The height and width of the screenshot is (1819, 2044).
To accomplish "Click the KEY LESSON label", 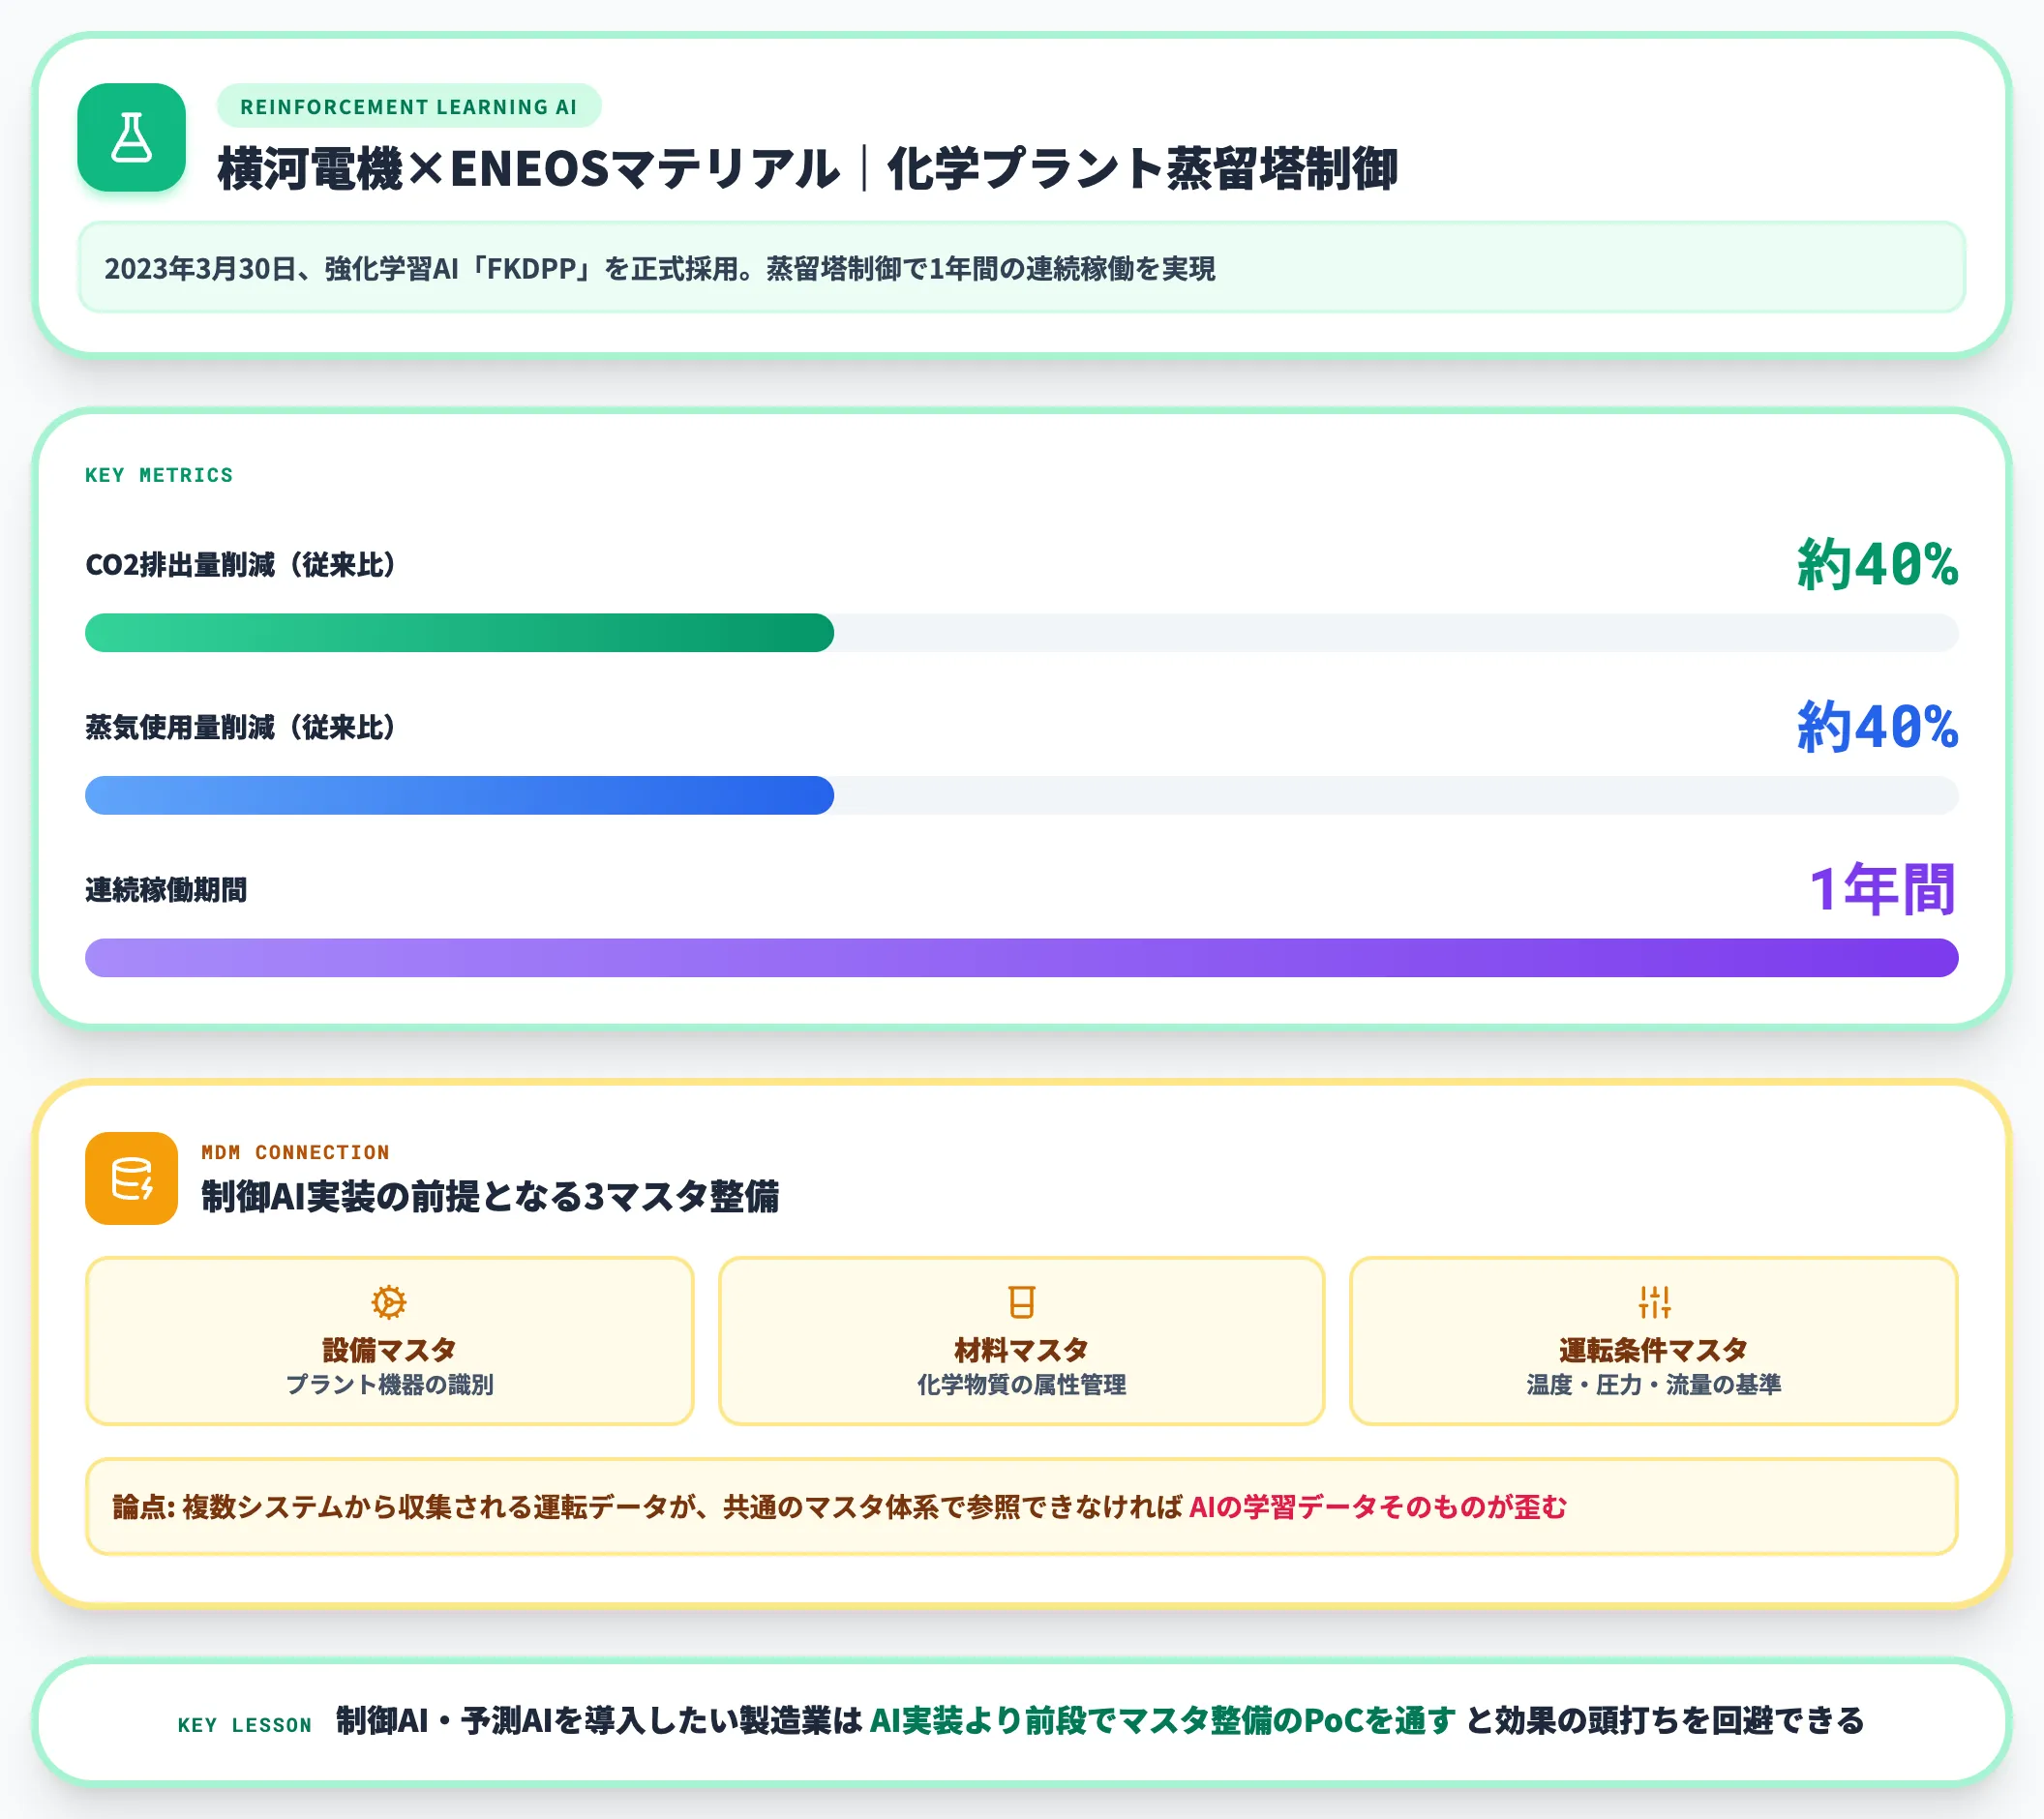I will [245, 1725].
